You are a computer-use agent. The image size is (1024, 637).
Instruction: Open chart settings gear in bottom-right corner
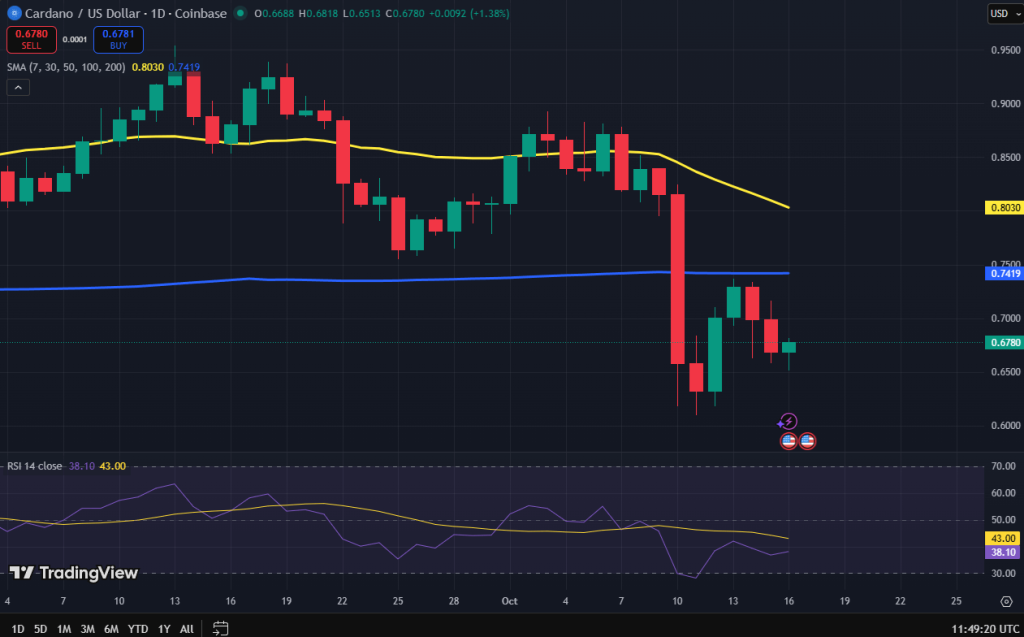click(1006, 601)
